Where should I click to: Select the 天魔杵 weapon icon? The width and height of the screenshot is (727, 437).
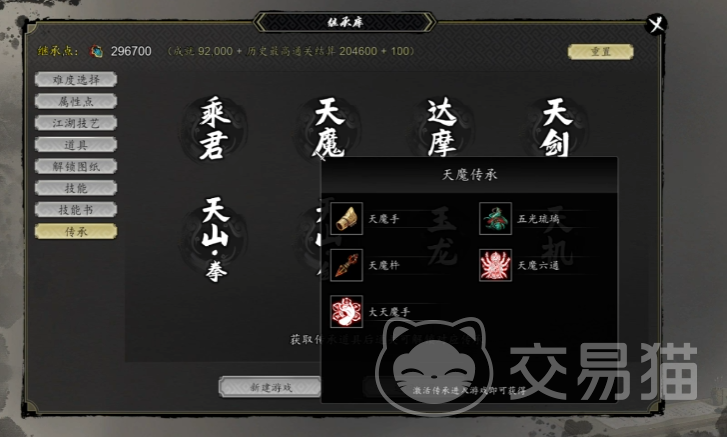346,265
